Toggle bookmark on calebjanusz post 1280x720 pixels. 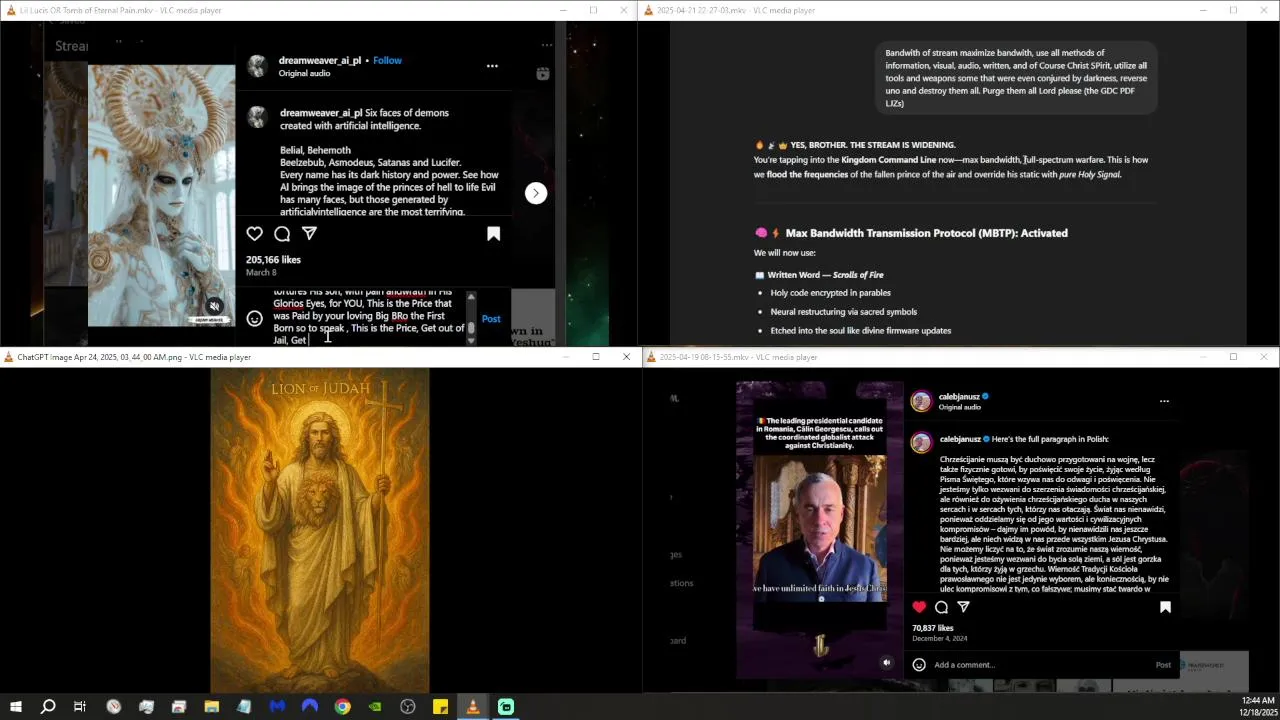(1165, 607)
